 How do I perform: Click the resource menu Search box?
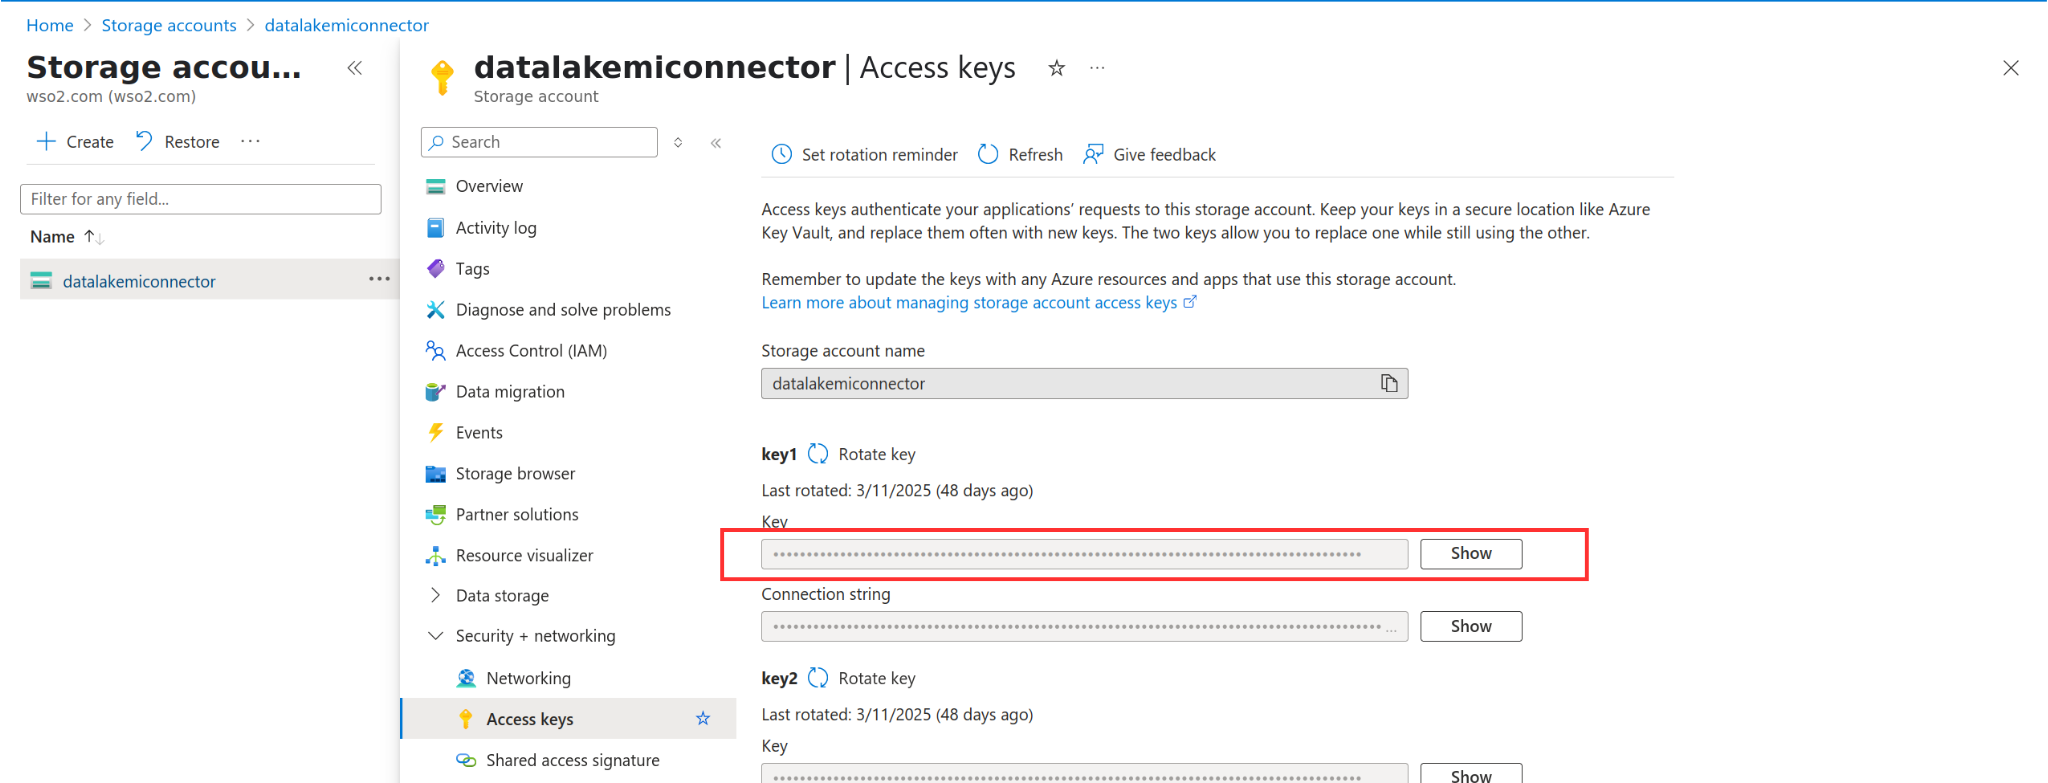[539, 142]
